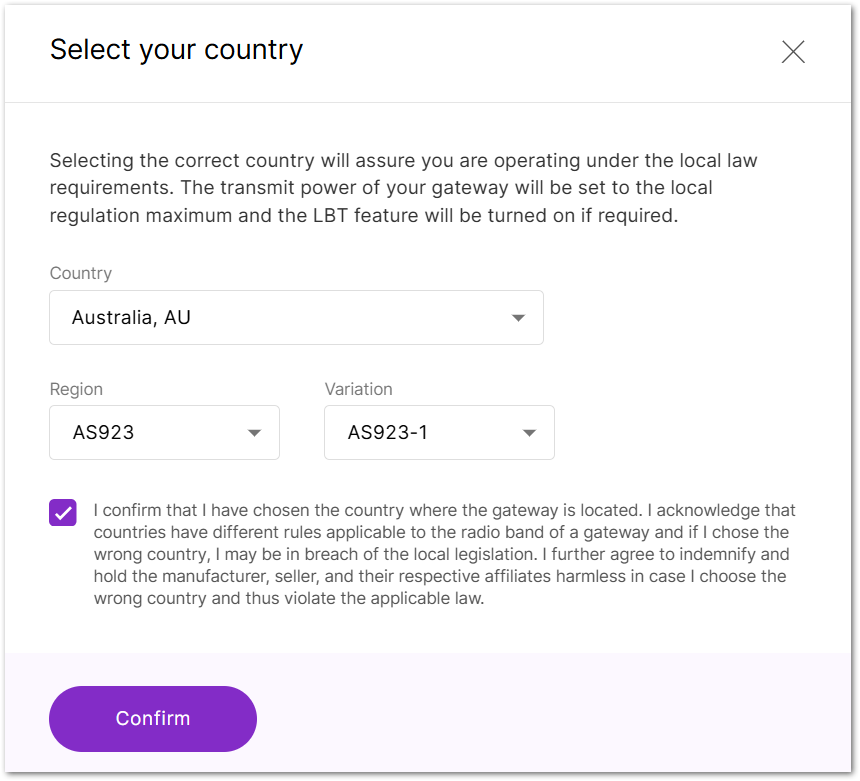
Task: Expand the Region dropdown showing AS923
Action: [x=164, y=432]
